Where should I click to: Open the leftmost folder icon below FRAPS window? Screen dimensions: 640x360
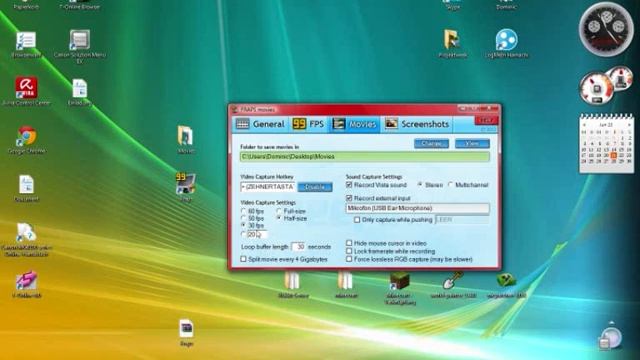point(292,281)
